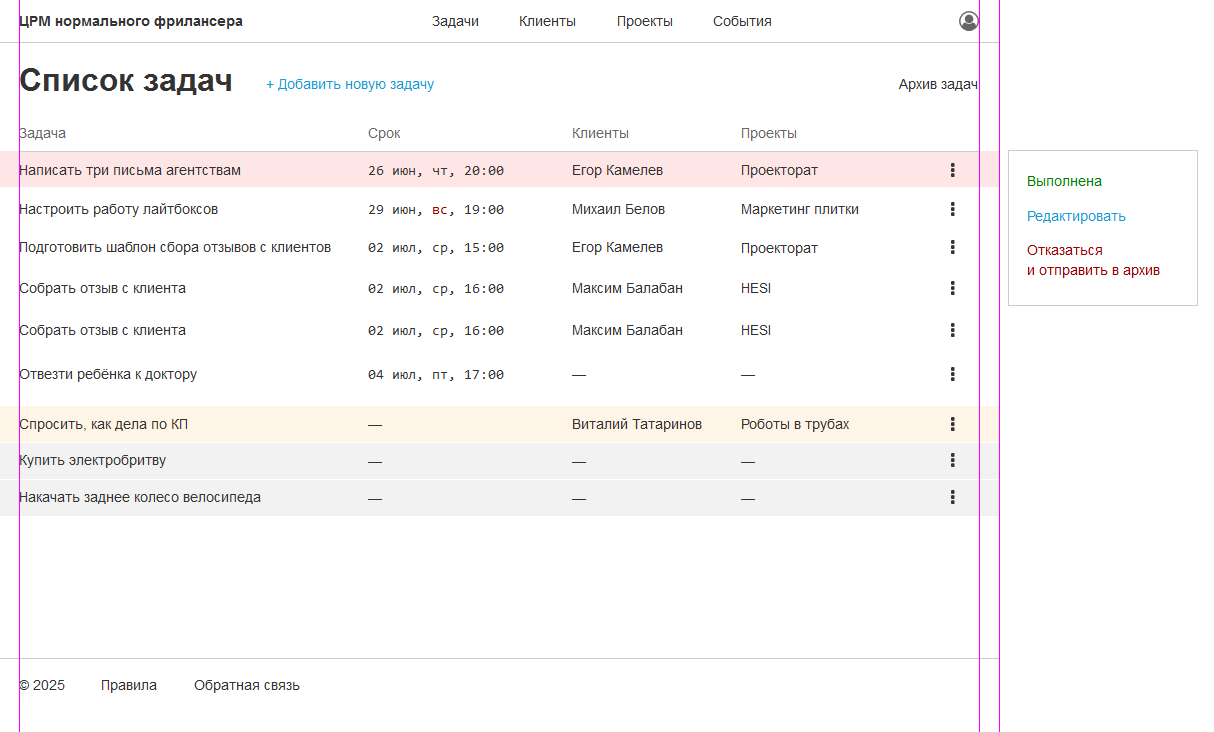Click the three-dot icon for 'Отвезти ребёнка к доктору'
1214x732 pixels.
[952, 374]
